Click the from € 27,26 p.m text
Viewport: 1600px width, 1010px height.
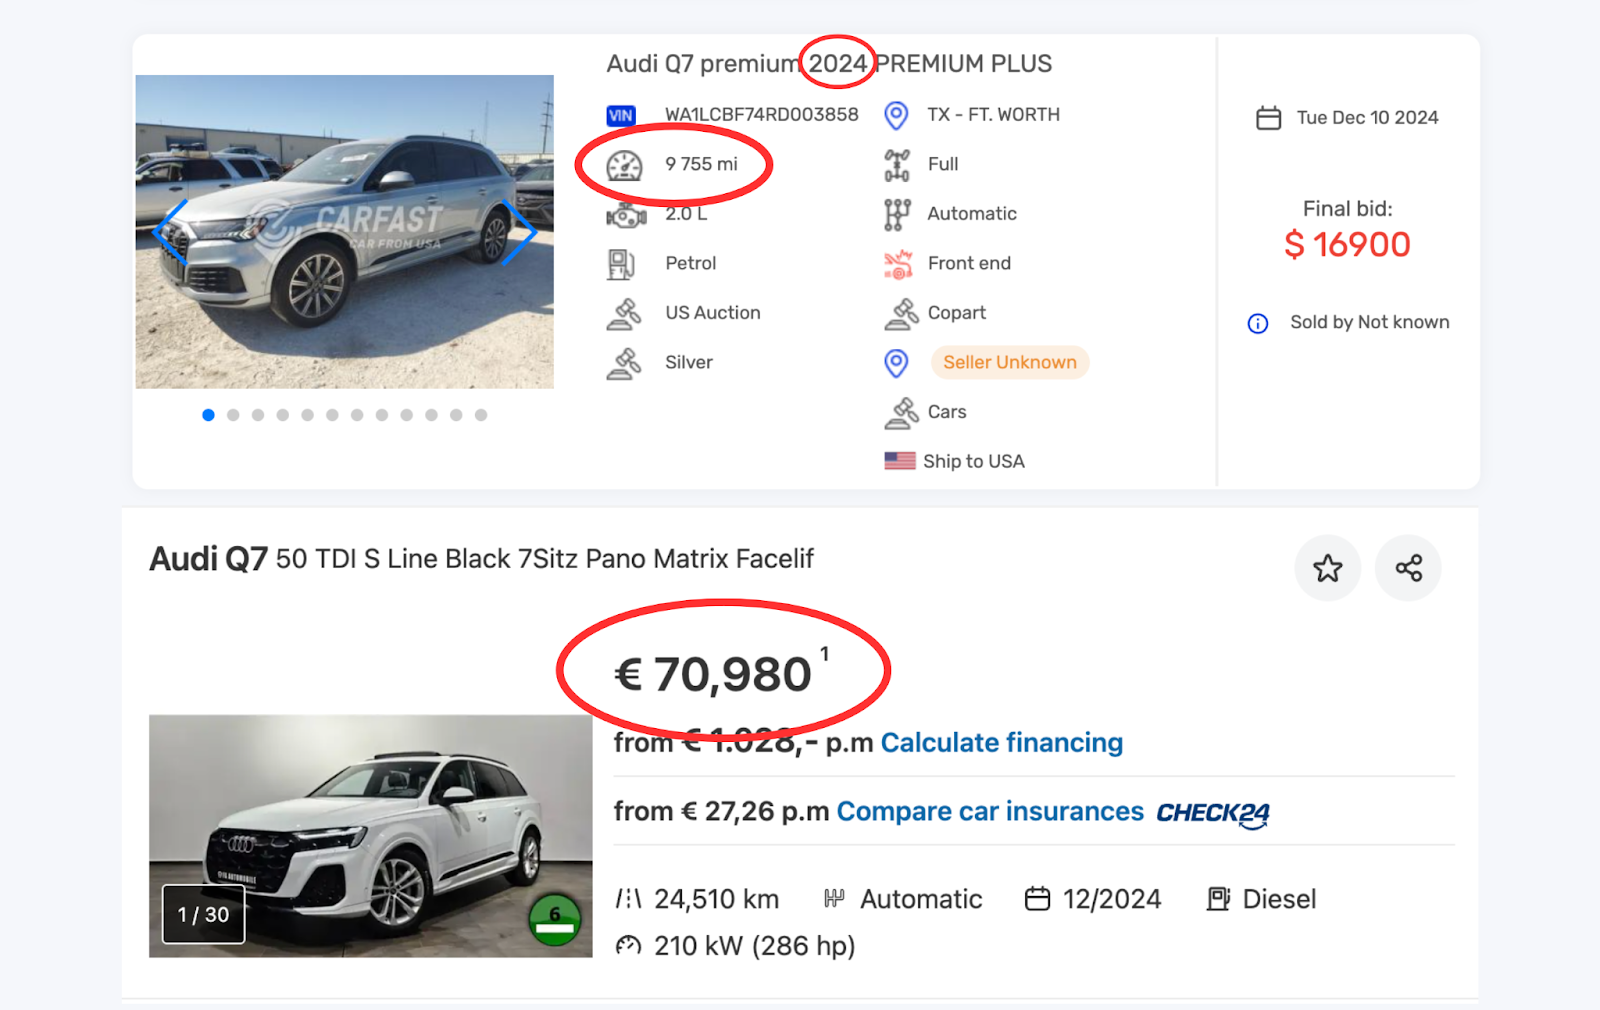722,811
